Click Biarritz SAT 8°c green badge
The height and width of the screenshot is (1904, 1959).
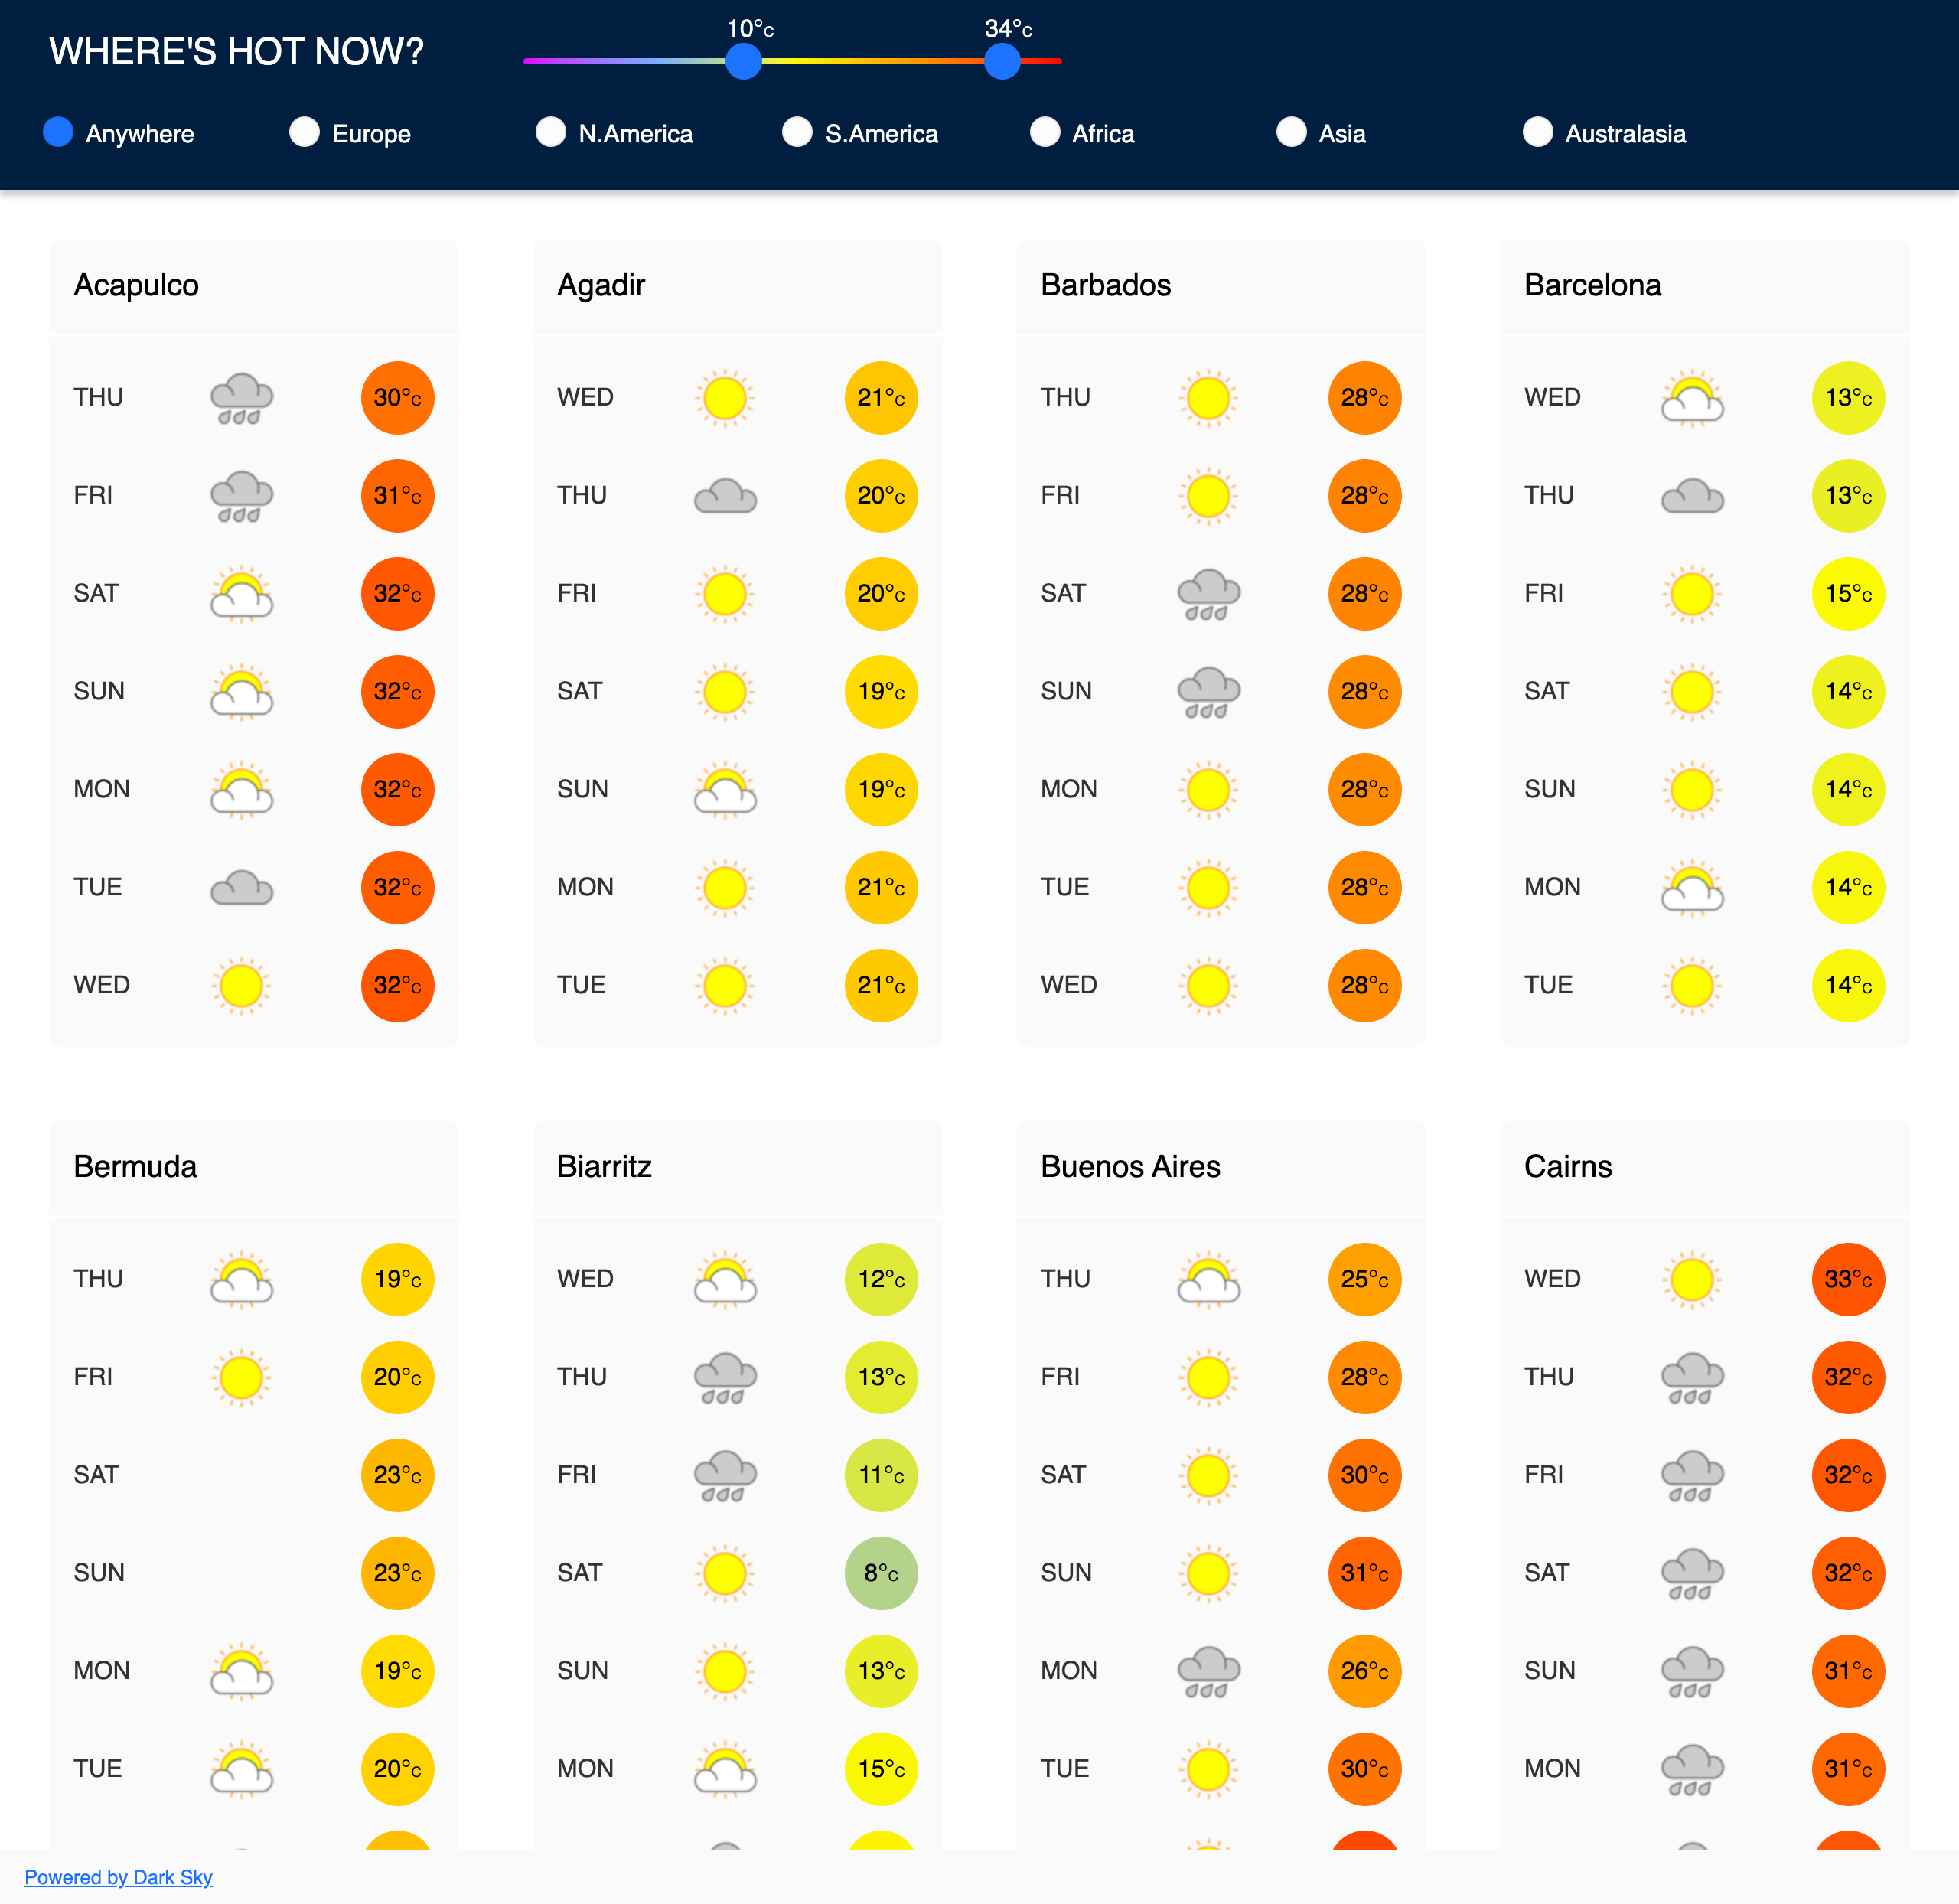coord(881,1573)
